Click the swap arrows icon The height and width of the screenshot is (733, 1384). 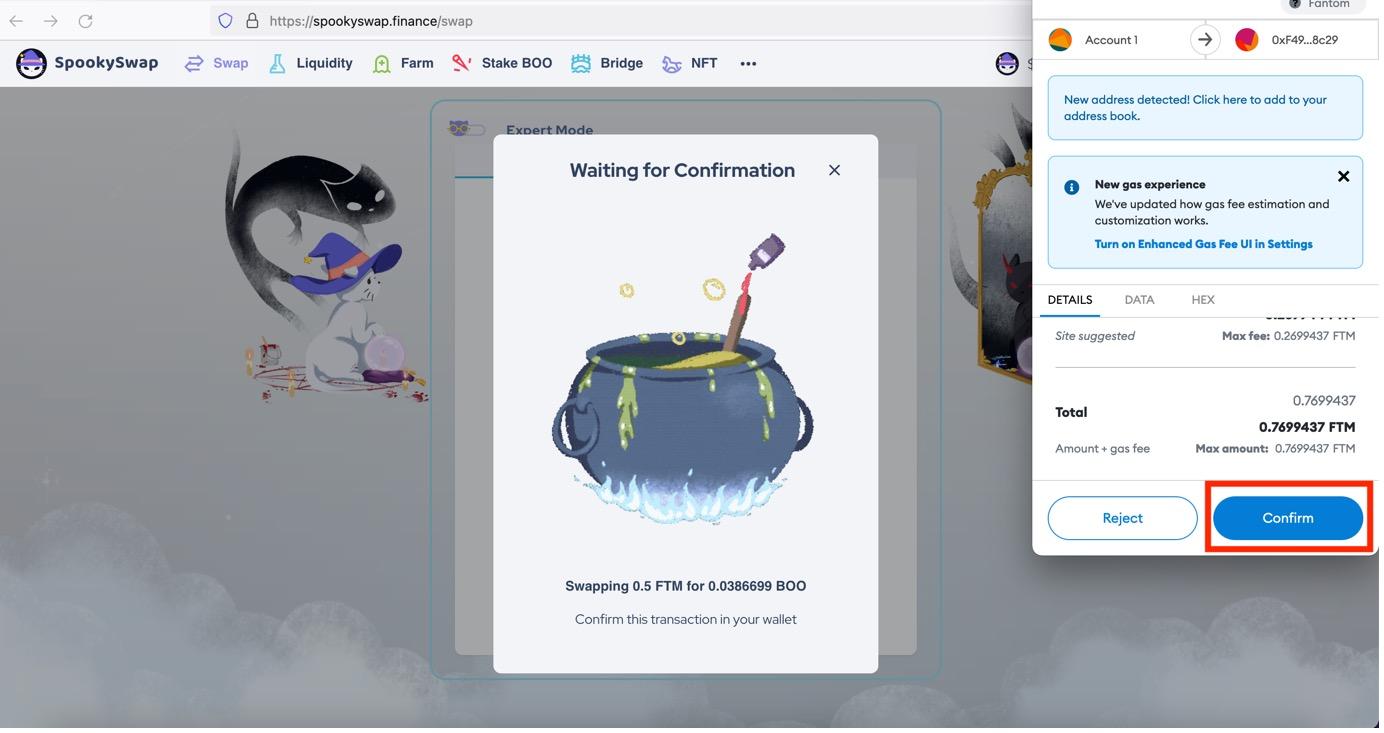(194, 63)
